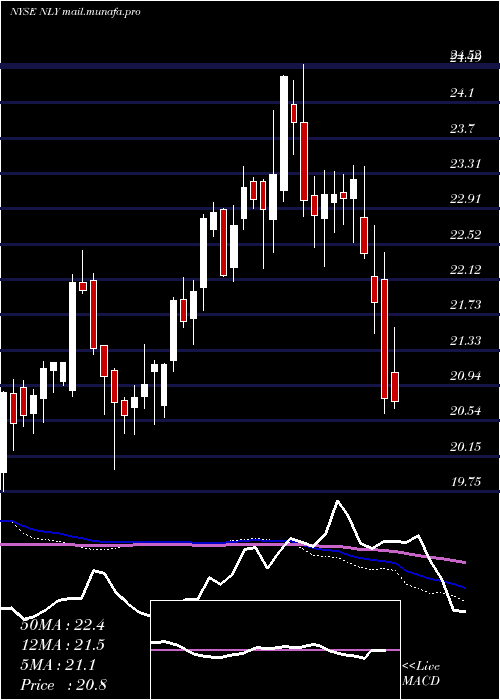Select the 23.7 price axis label

[464, 129]
